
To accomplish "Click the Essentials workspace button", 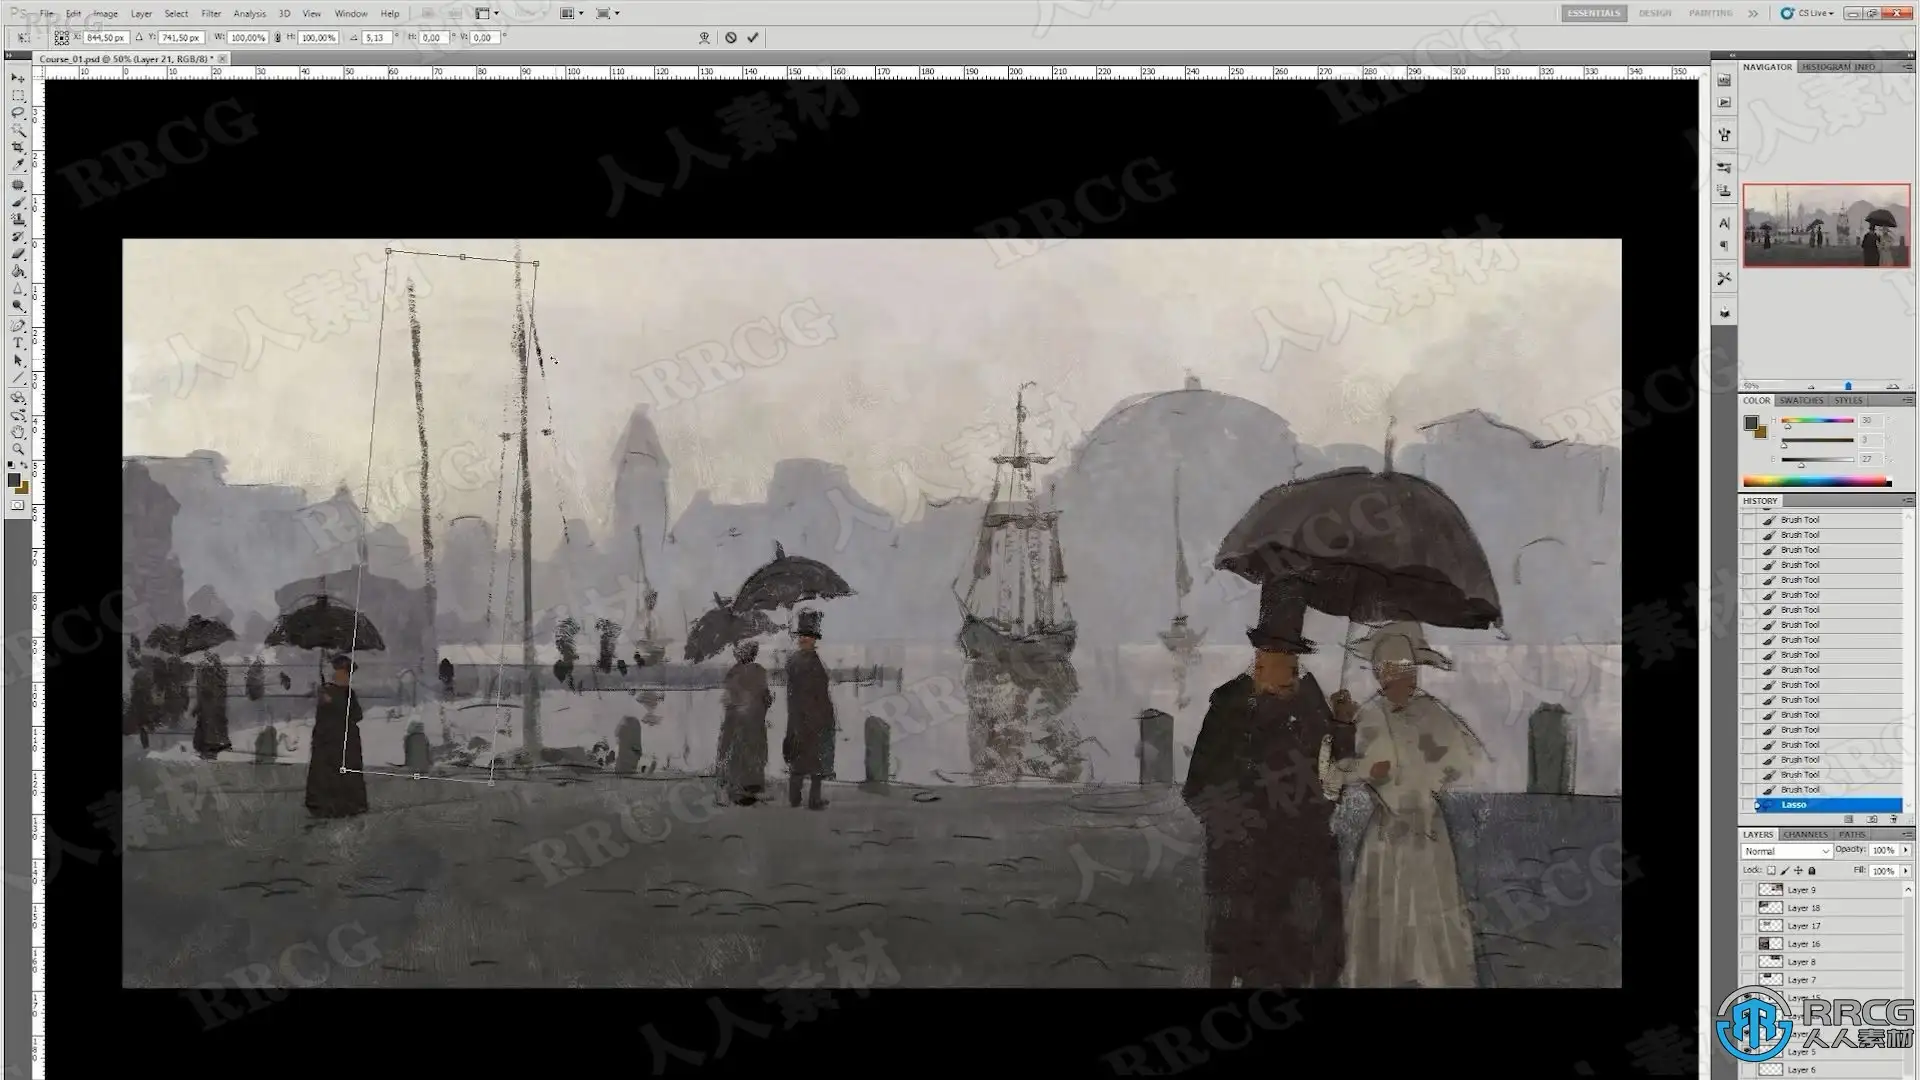I will tap(1594, 13).
